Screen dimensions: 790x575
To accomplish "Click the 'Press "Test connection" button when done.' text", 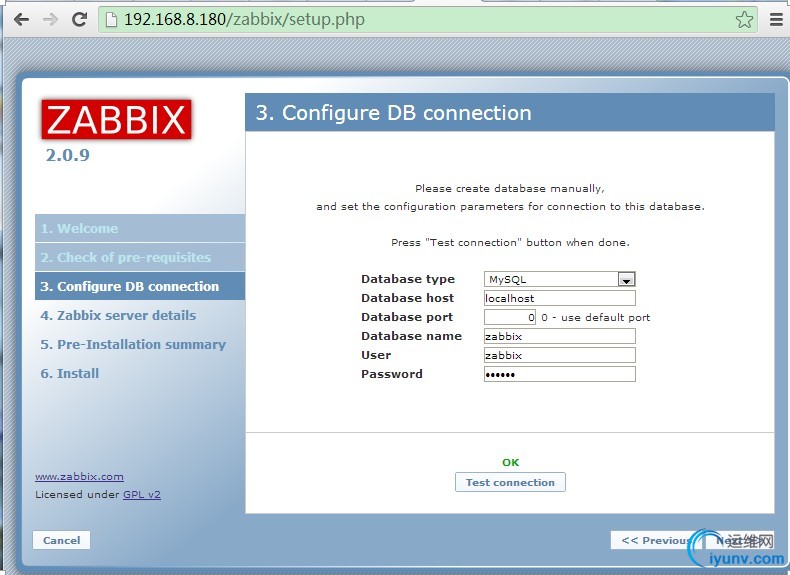I will click(510, 242).
